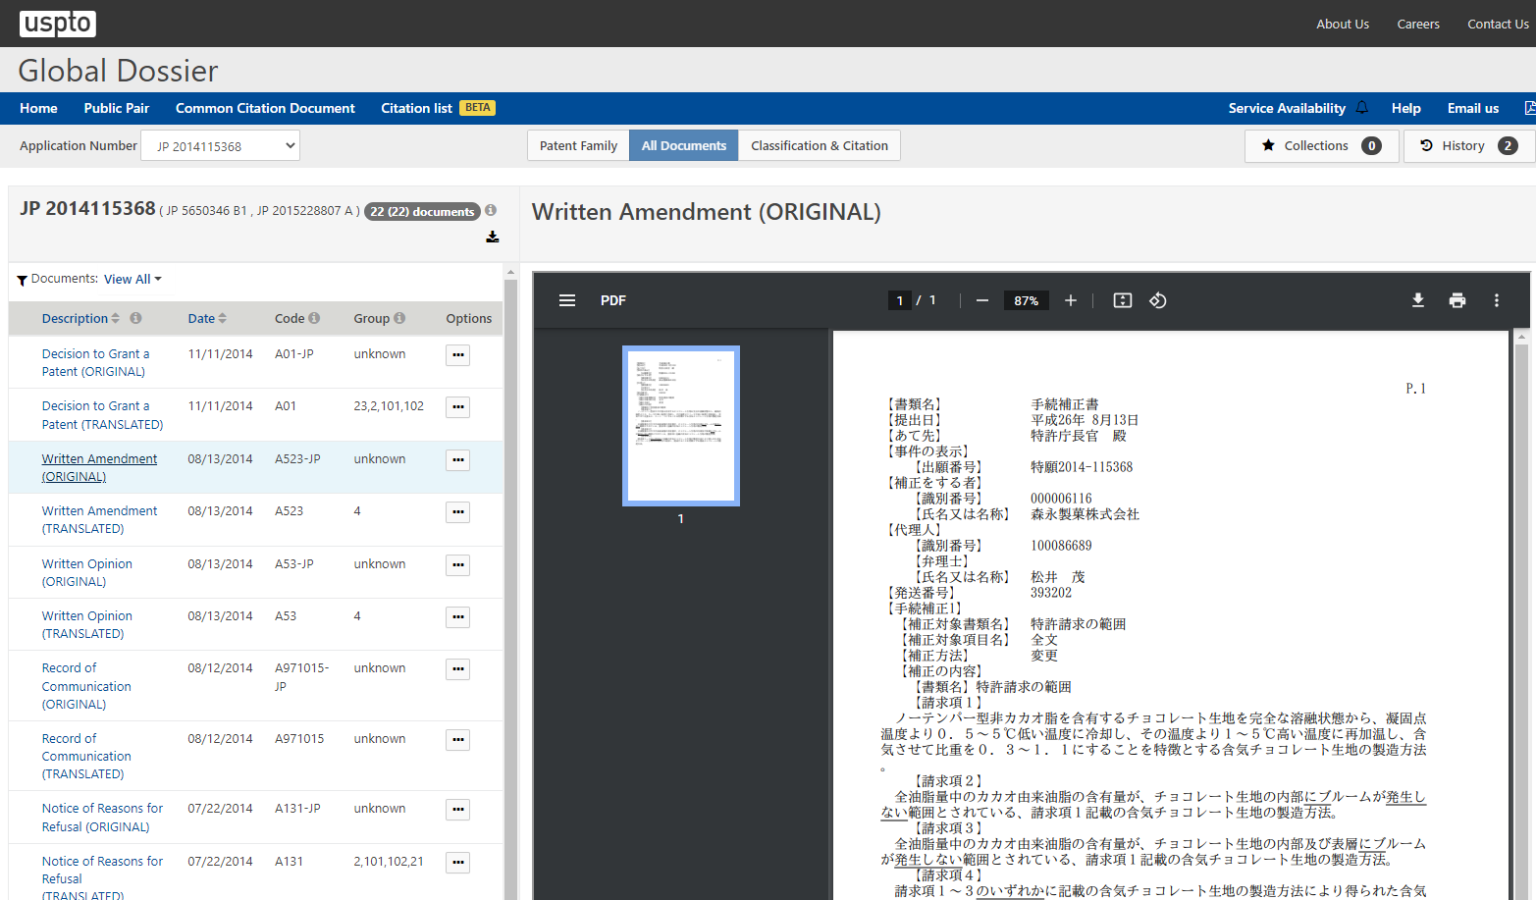Switch to the Patent Family tab
This screenshot has width=1536, height=900.
[x=578, y=146]
